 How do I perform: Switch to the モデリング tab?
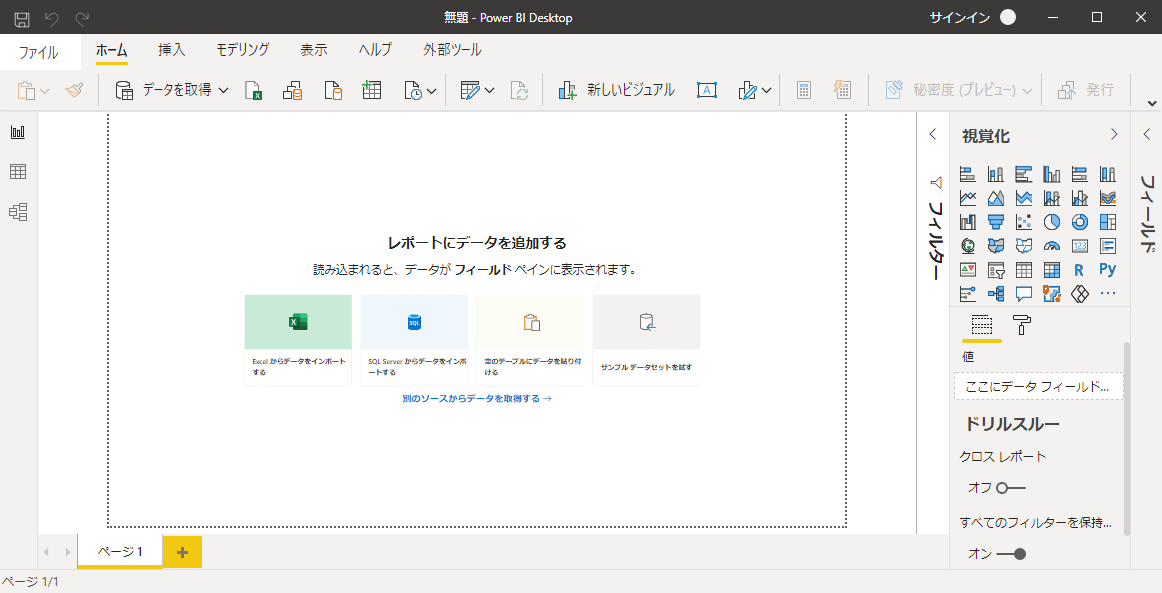click(x=242, y=50)
